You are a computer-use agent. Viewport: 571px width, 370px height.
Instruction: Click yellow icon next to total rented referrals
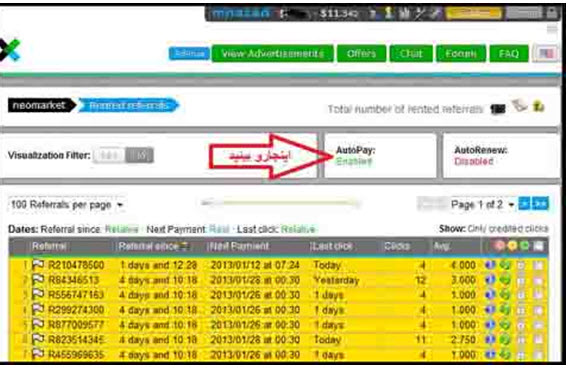(538, 106)
